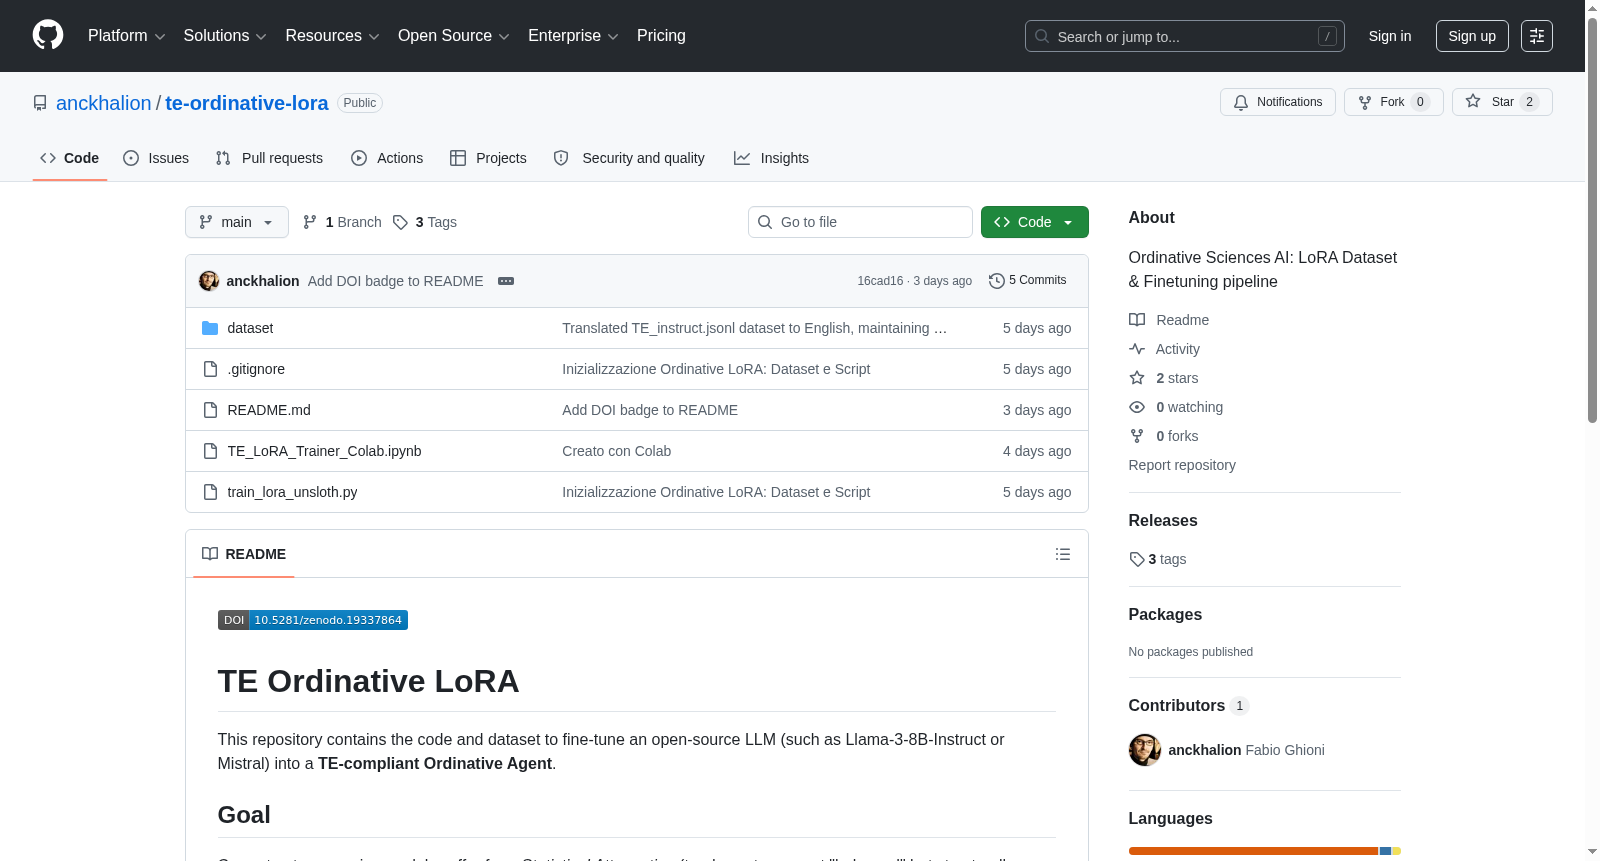The image size is (1600, 861).
Task: View the 5 Commits history
Action: [x=1028, y=281]
